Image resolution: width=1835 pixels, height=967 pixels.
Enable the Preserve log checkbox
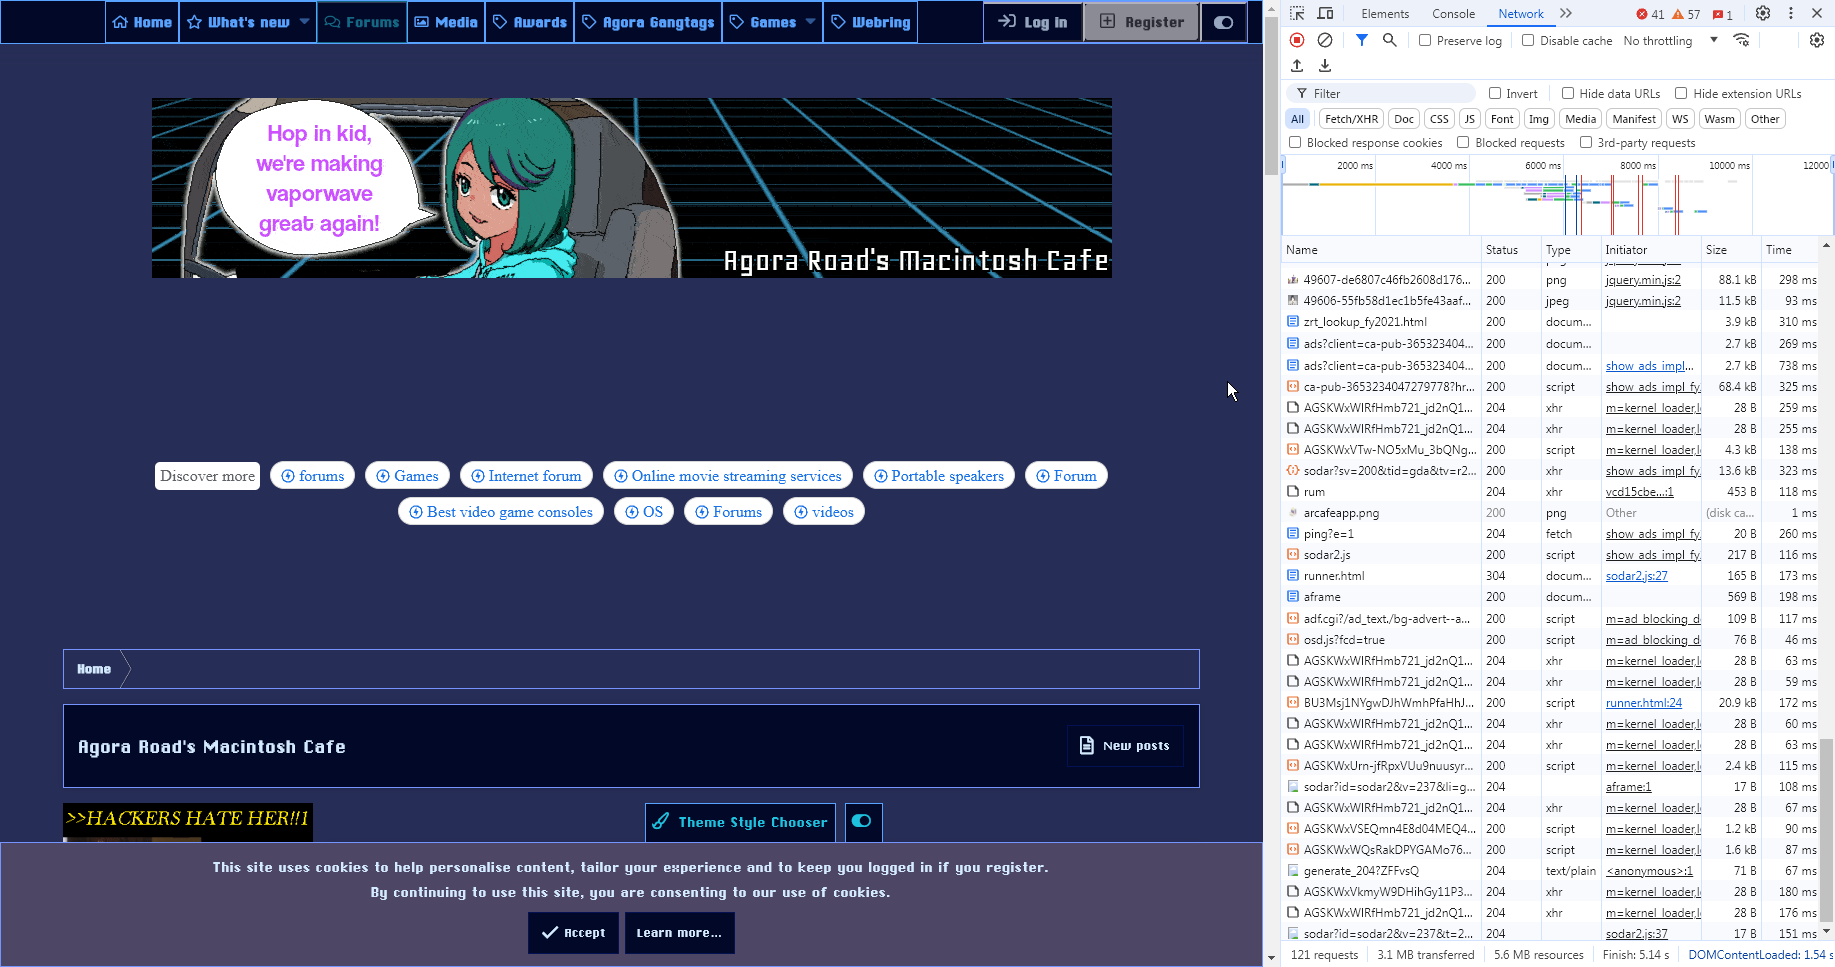click(x=1425, y=41)
